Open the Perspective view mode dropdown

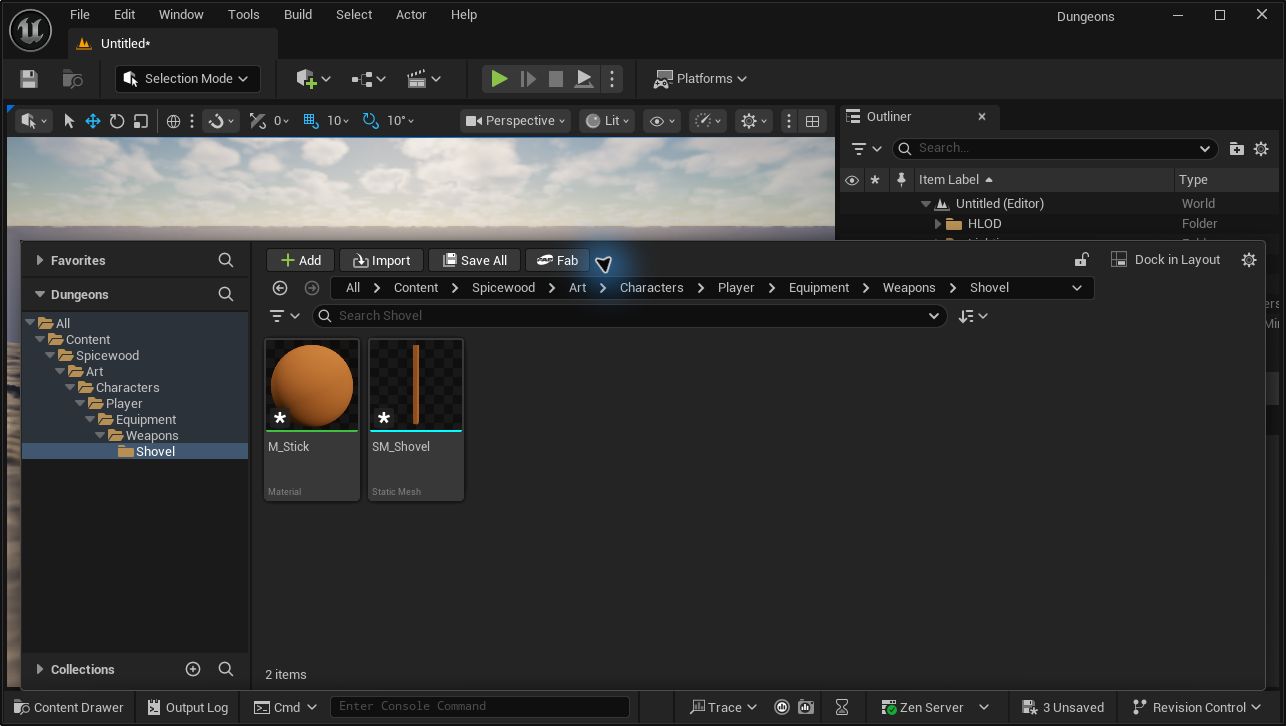point(516,121)
